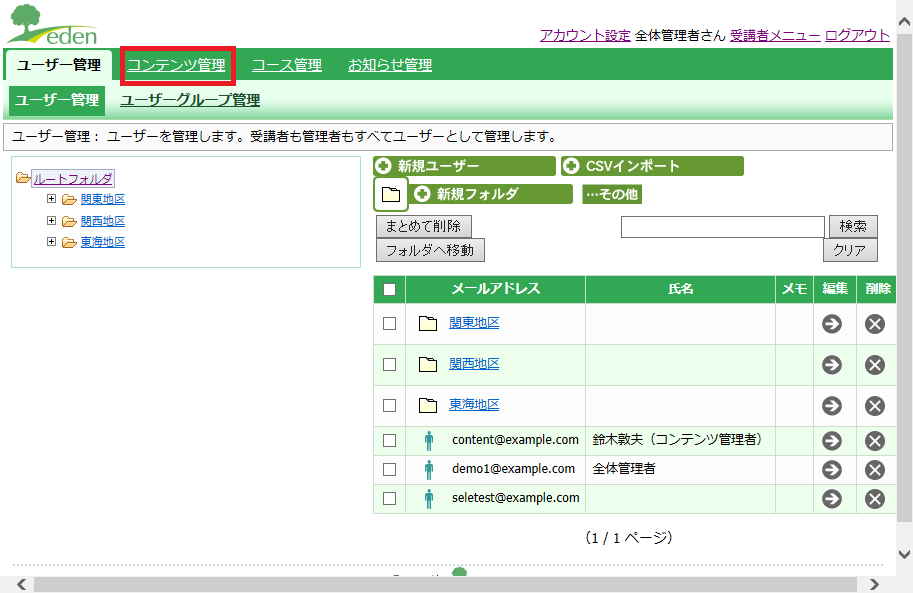Check the box for demo1@example.com
The height and width of the screenshot is (593, 913).
point(390,470)
